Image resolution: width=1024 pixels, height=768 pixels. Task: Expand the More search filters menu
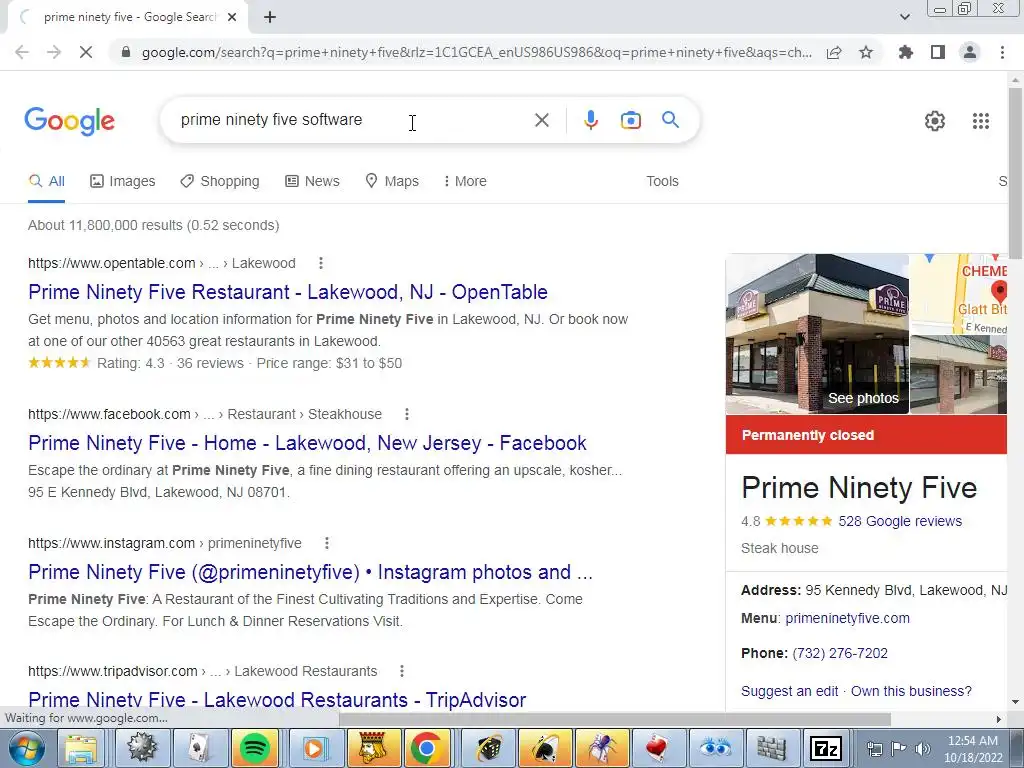[x=465, y=181]
